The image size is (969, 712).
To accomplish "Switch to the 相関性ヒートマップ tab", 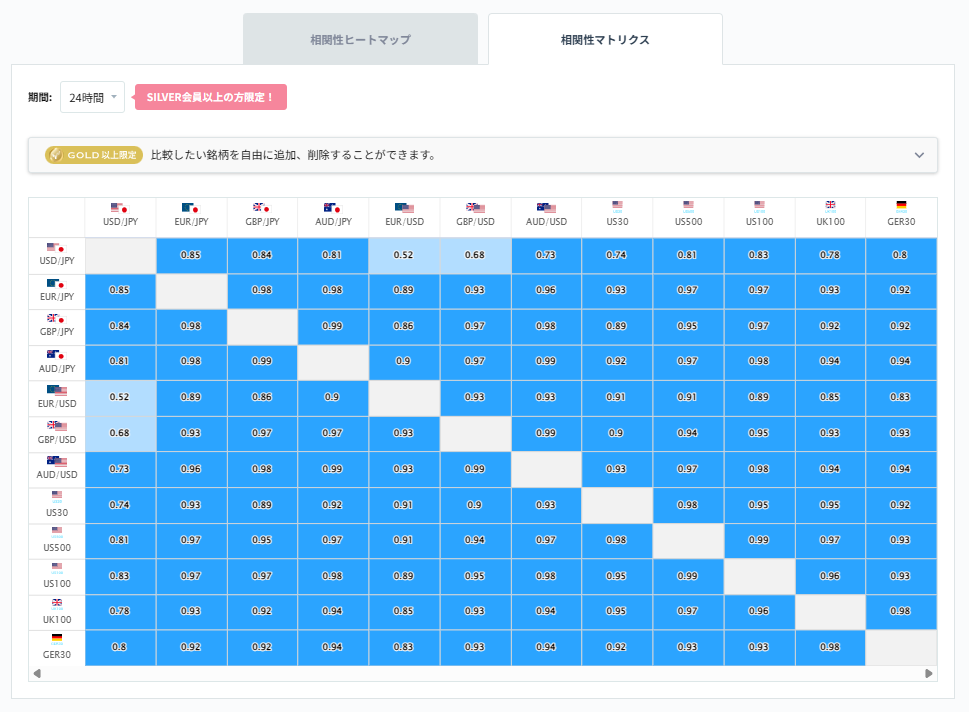I will (360, 39).
